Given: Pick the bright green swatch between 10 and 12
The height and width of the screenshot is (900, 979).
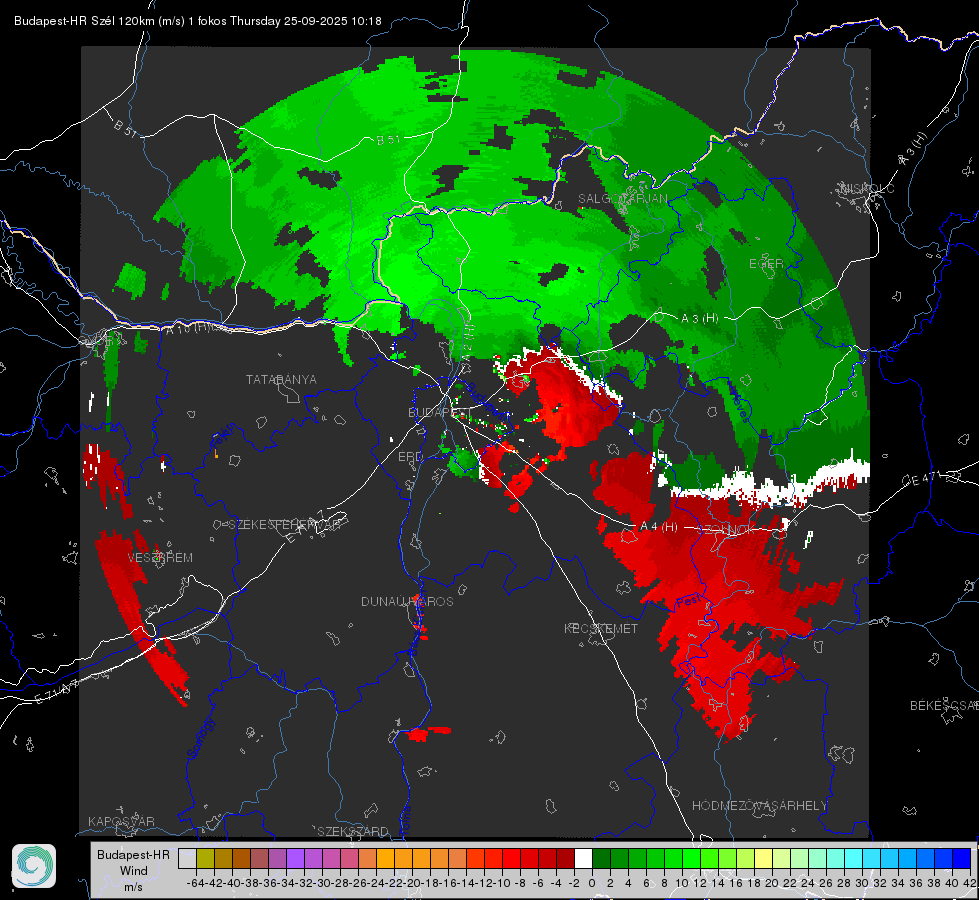Looking at the screenshot, I should coord(691,858).
